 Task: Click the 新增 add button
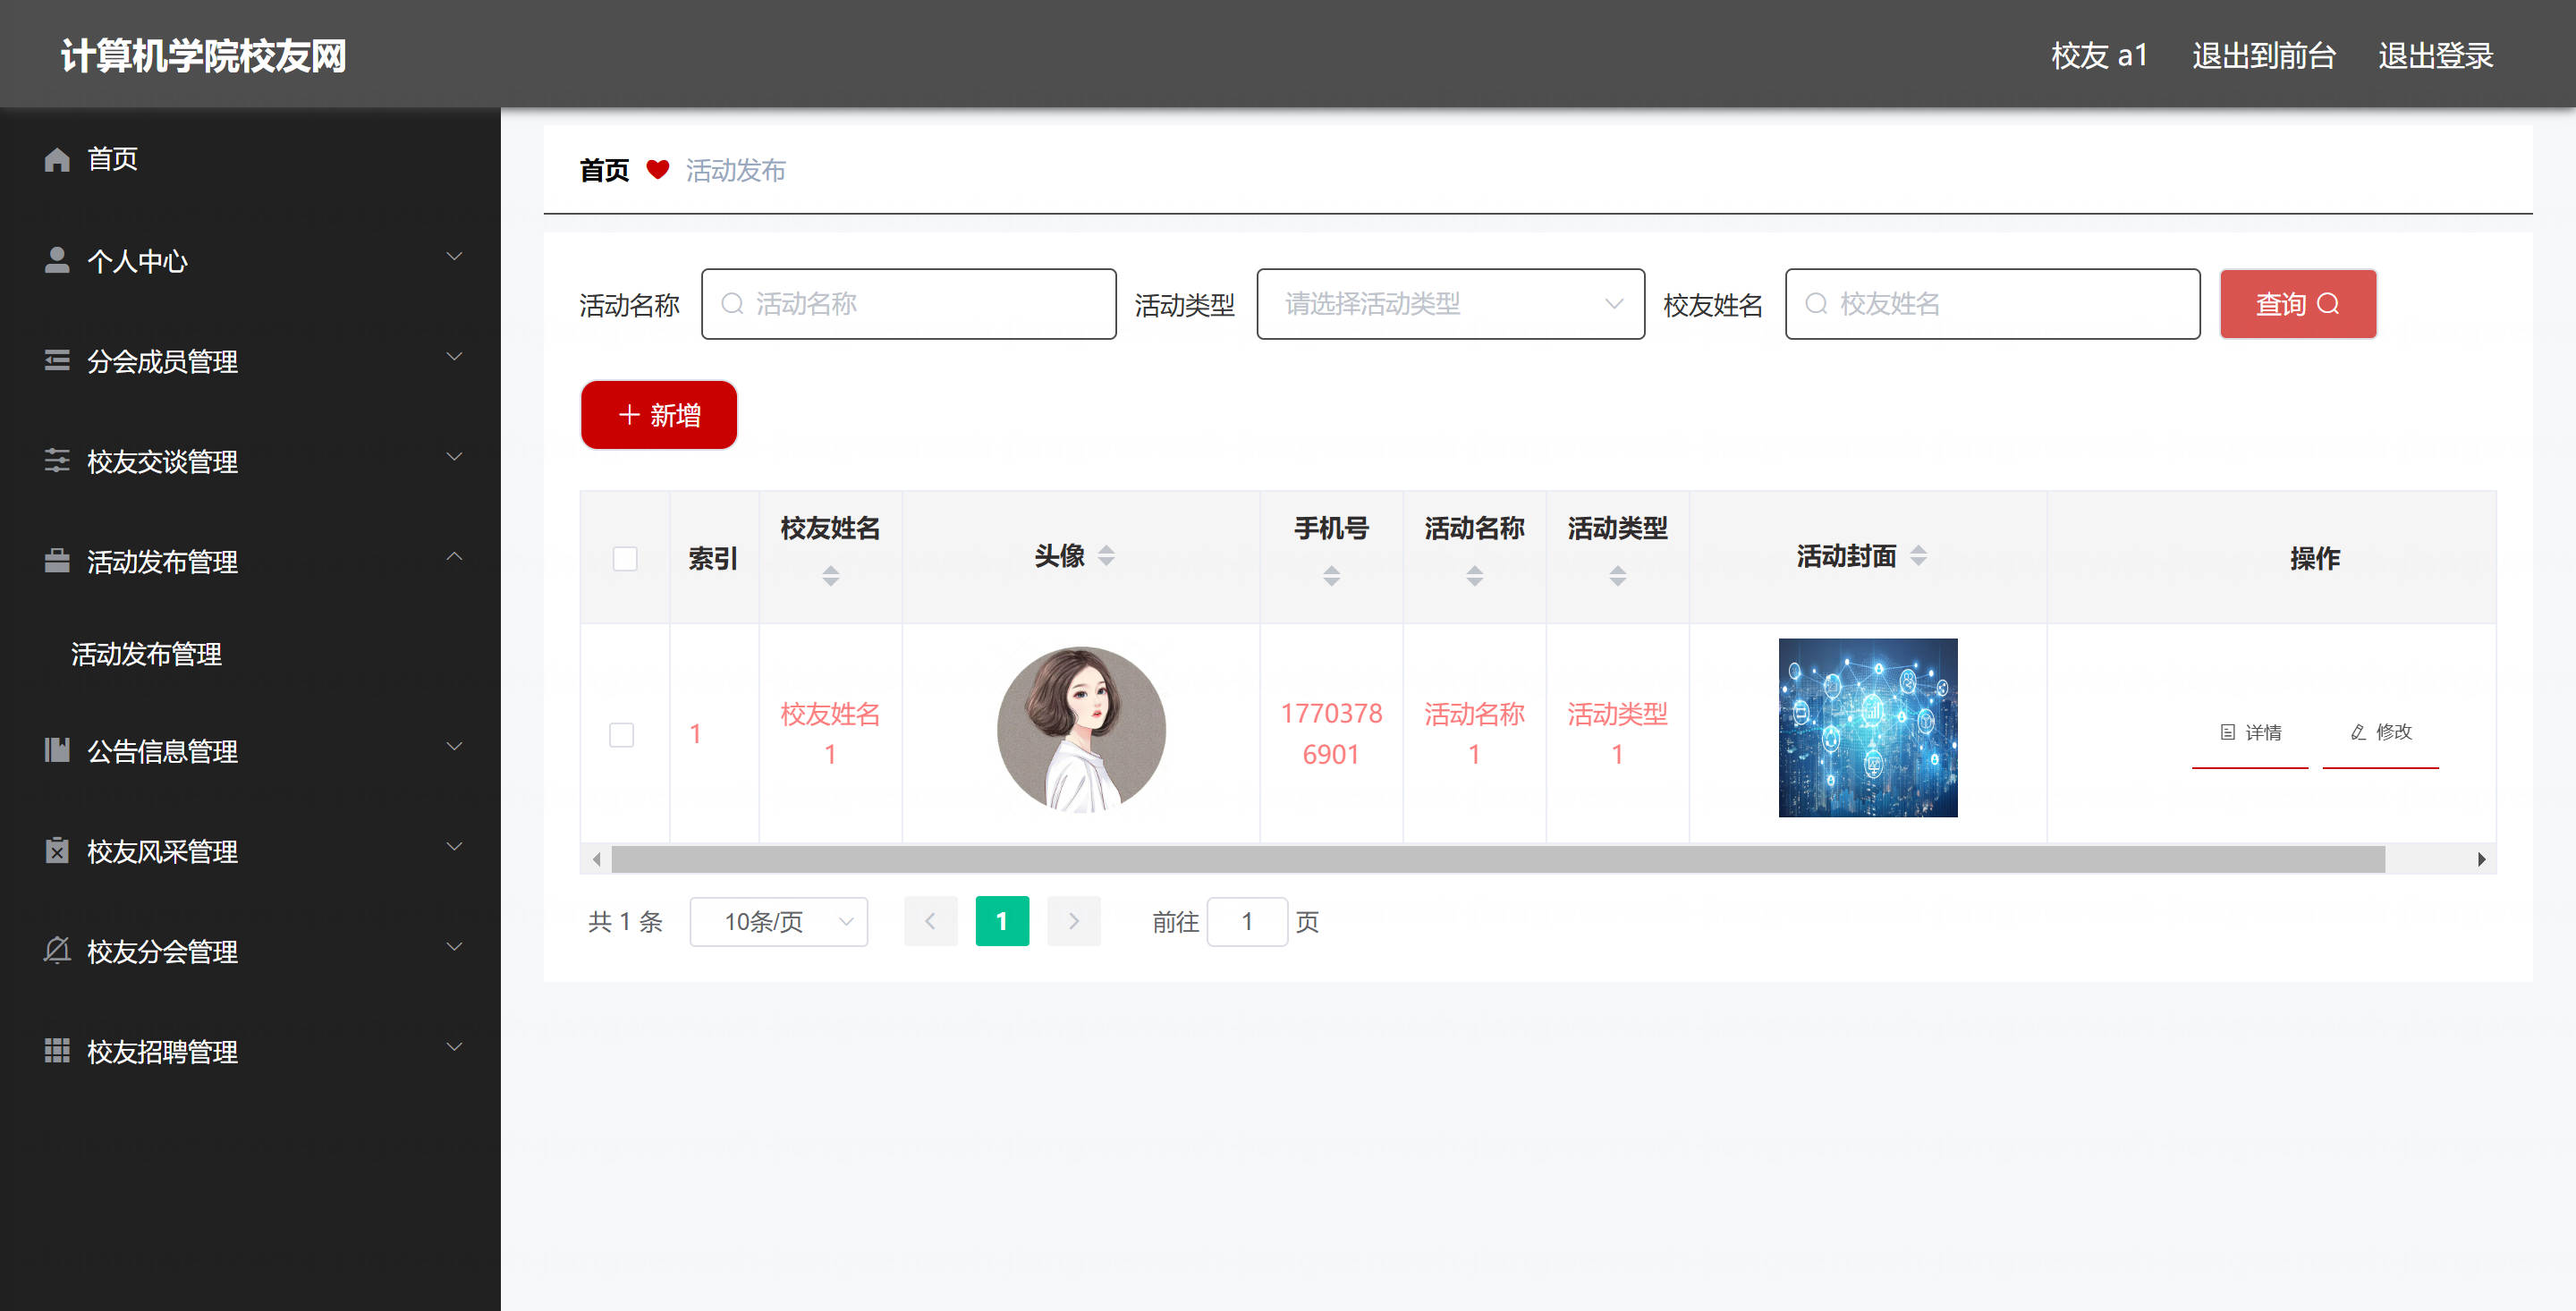[x=659, y=415]
